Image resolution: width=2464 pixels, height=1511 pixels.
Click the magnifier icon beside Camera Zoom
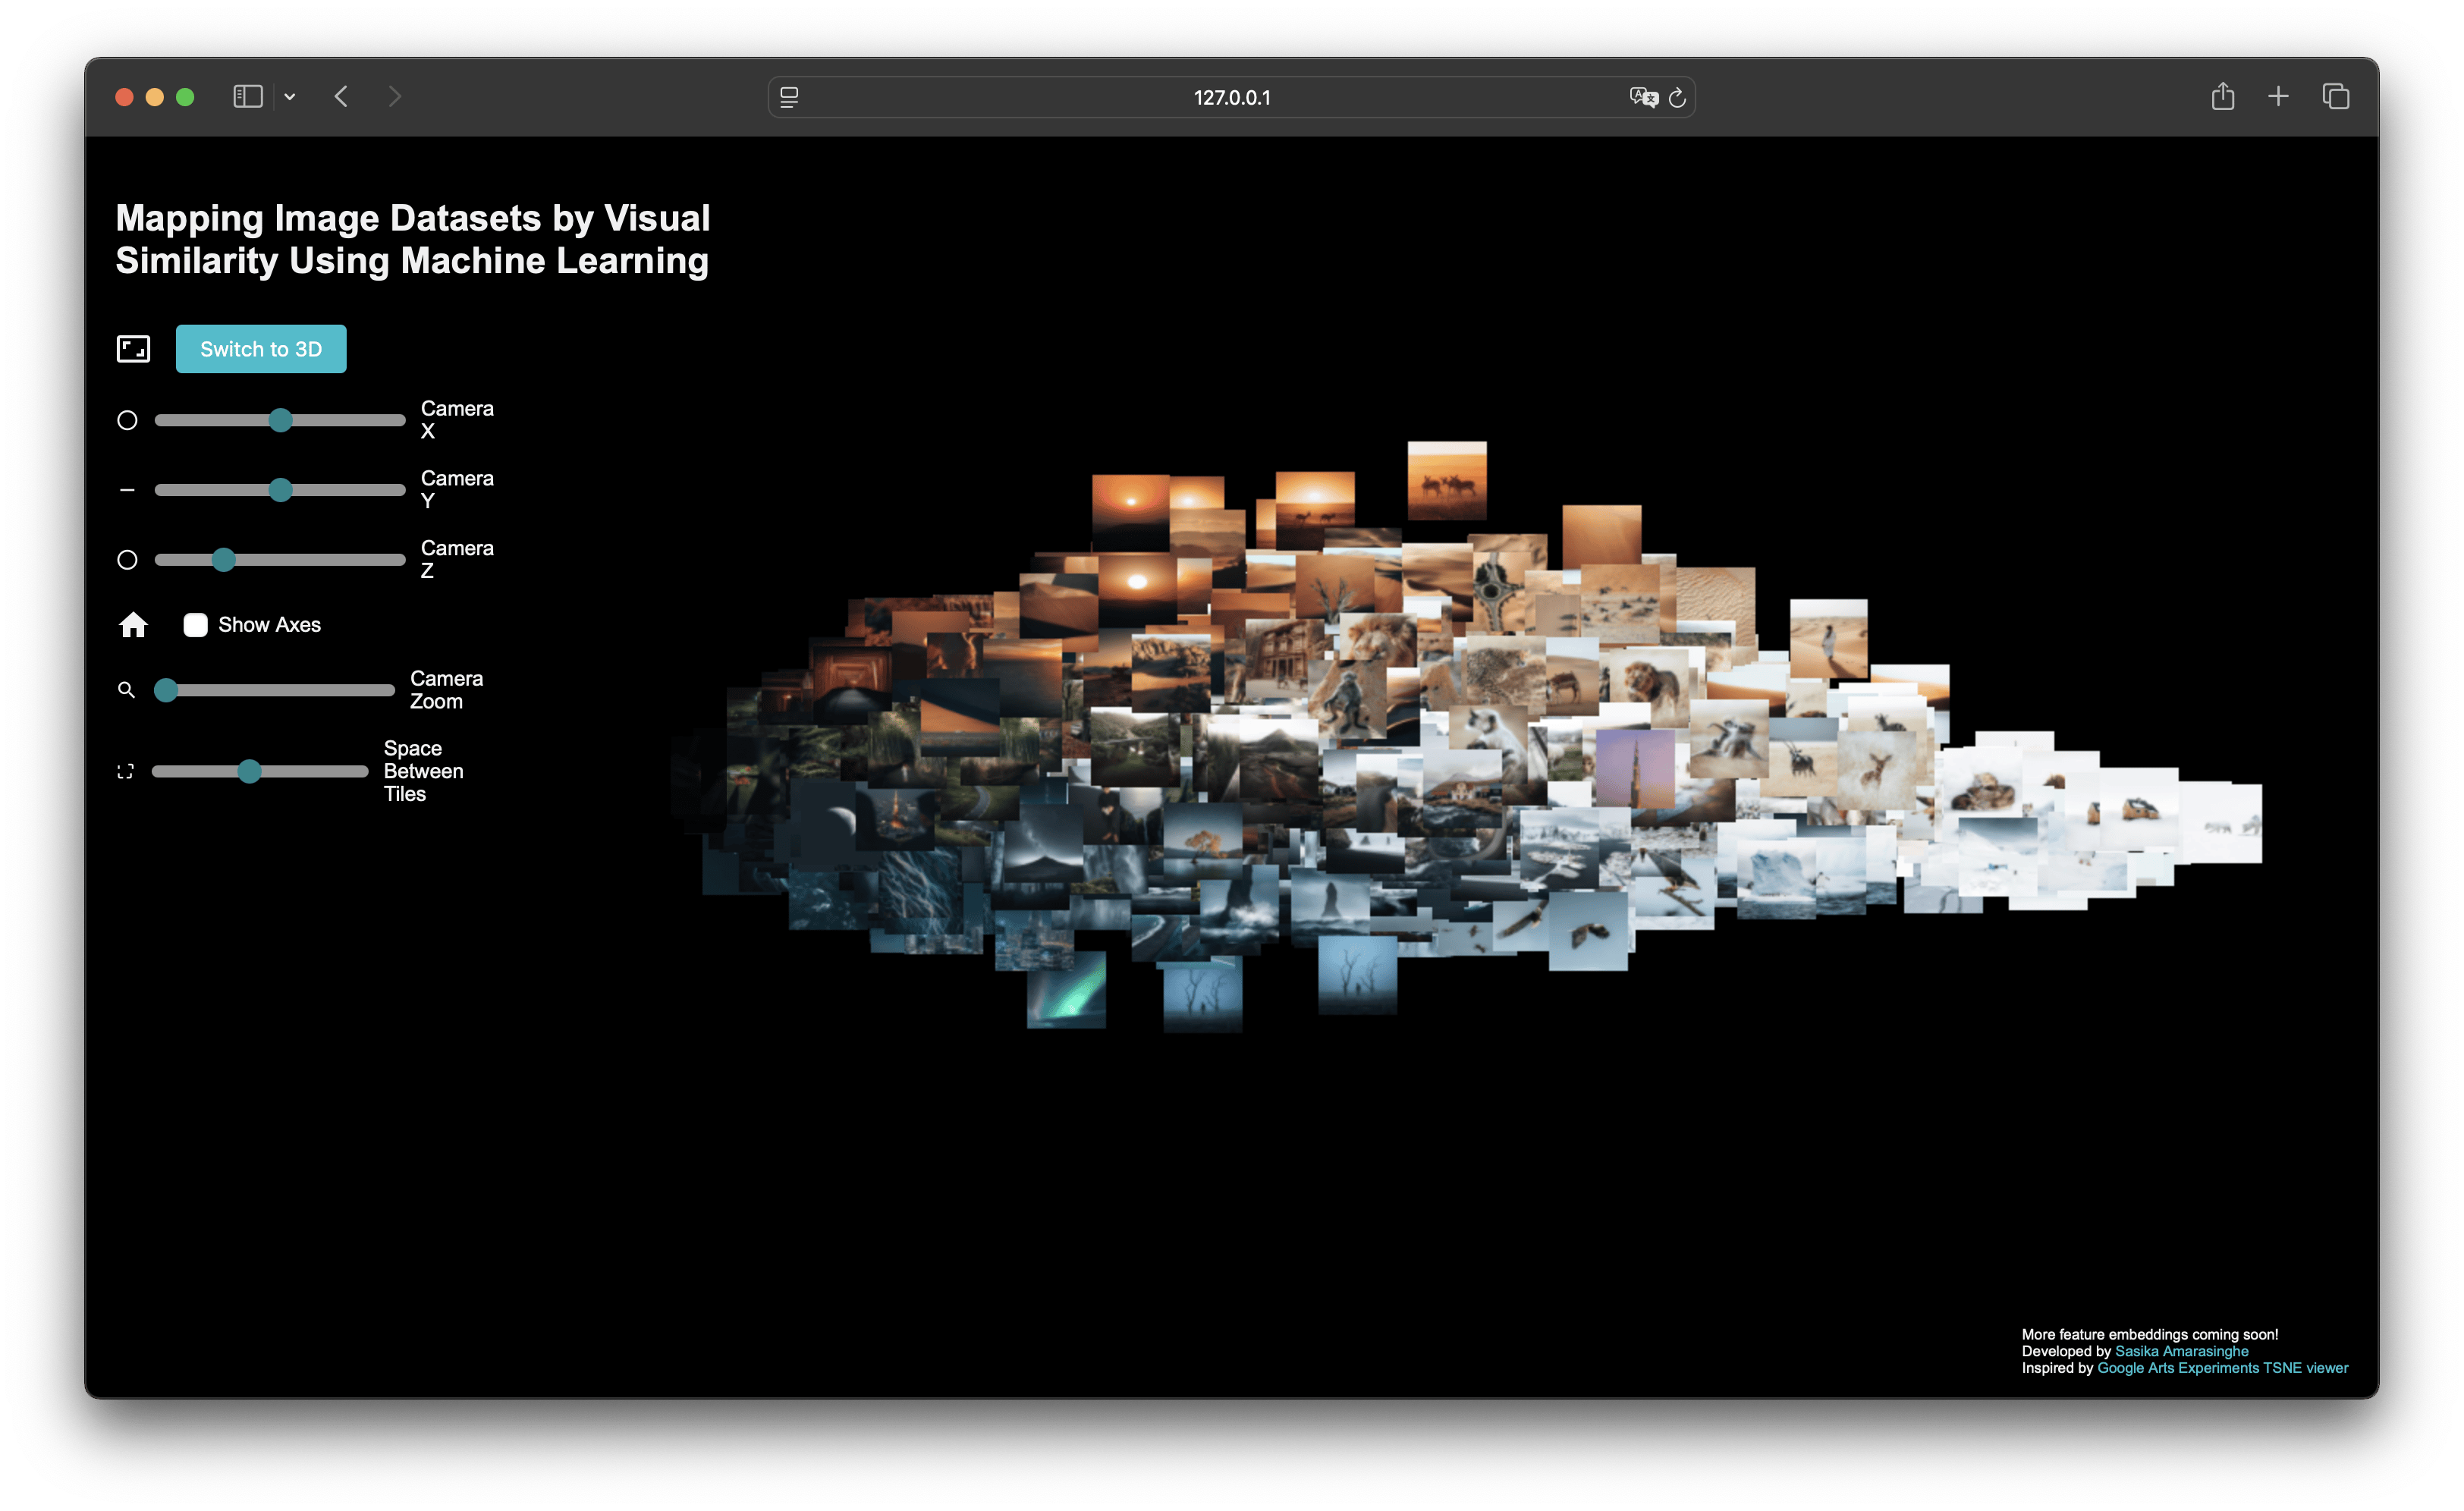tap(126, 690)
